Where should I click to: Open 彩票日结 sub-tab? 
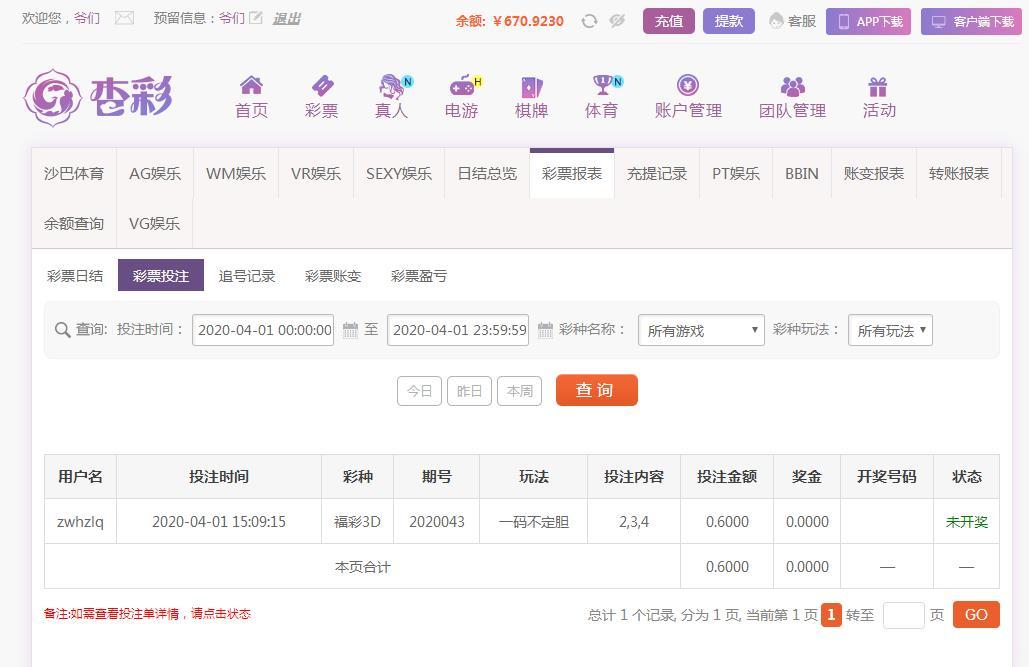(x=75, y=276)
